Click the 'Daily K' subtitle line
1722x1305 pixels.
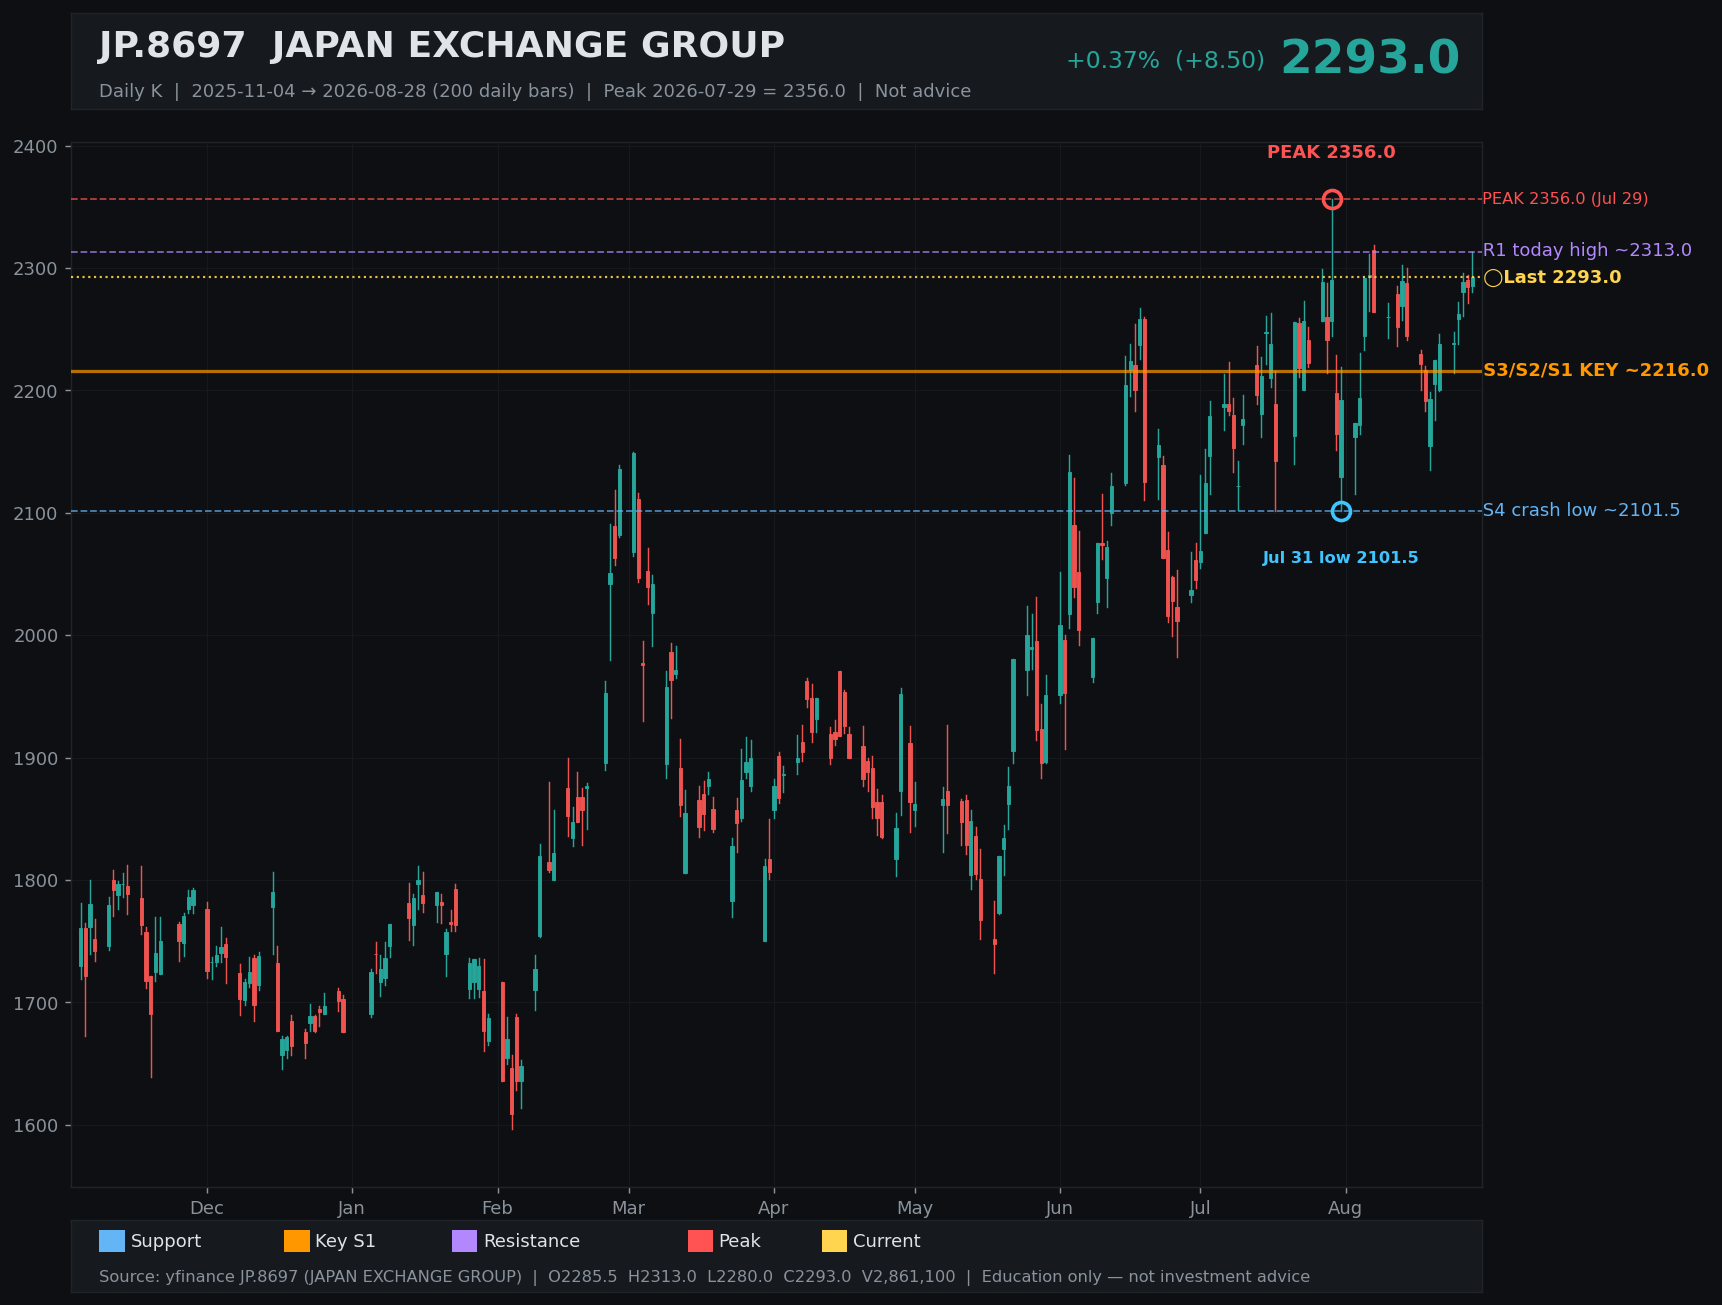click(535, 91)
